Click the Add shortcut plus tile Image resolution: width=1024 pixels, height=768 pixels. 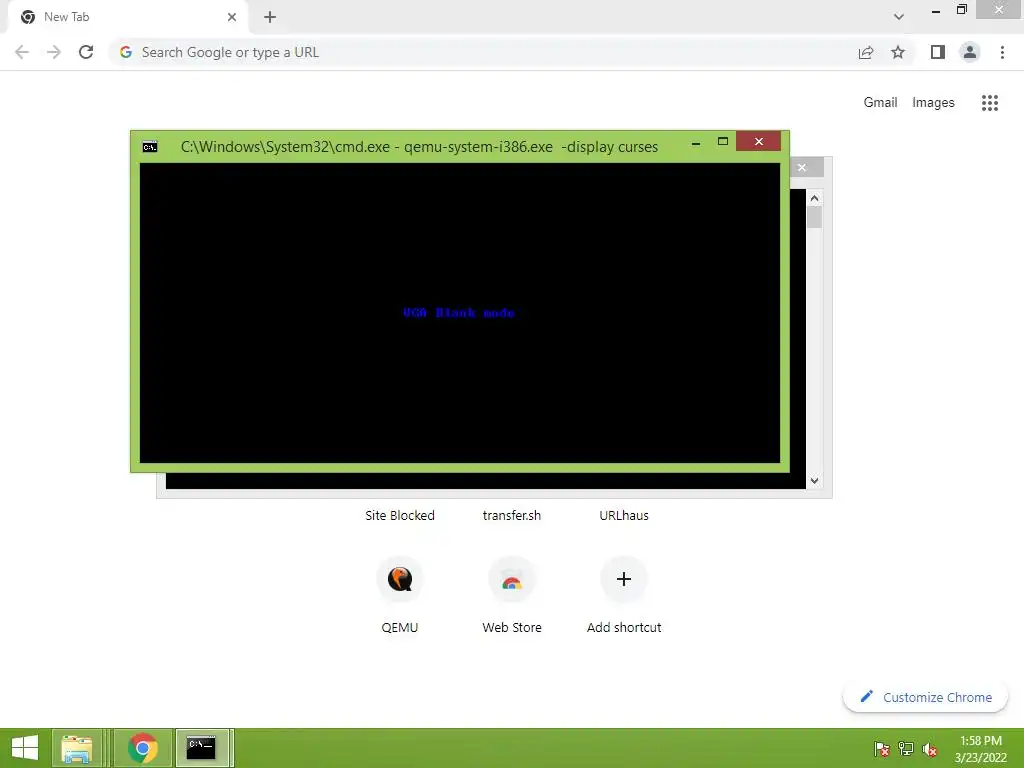624,579
